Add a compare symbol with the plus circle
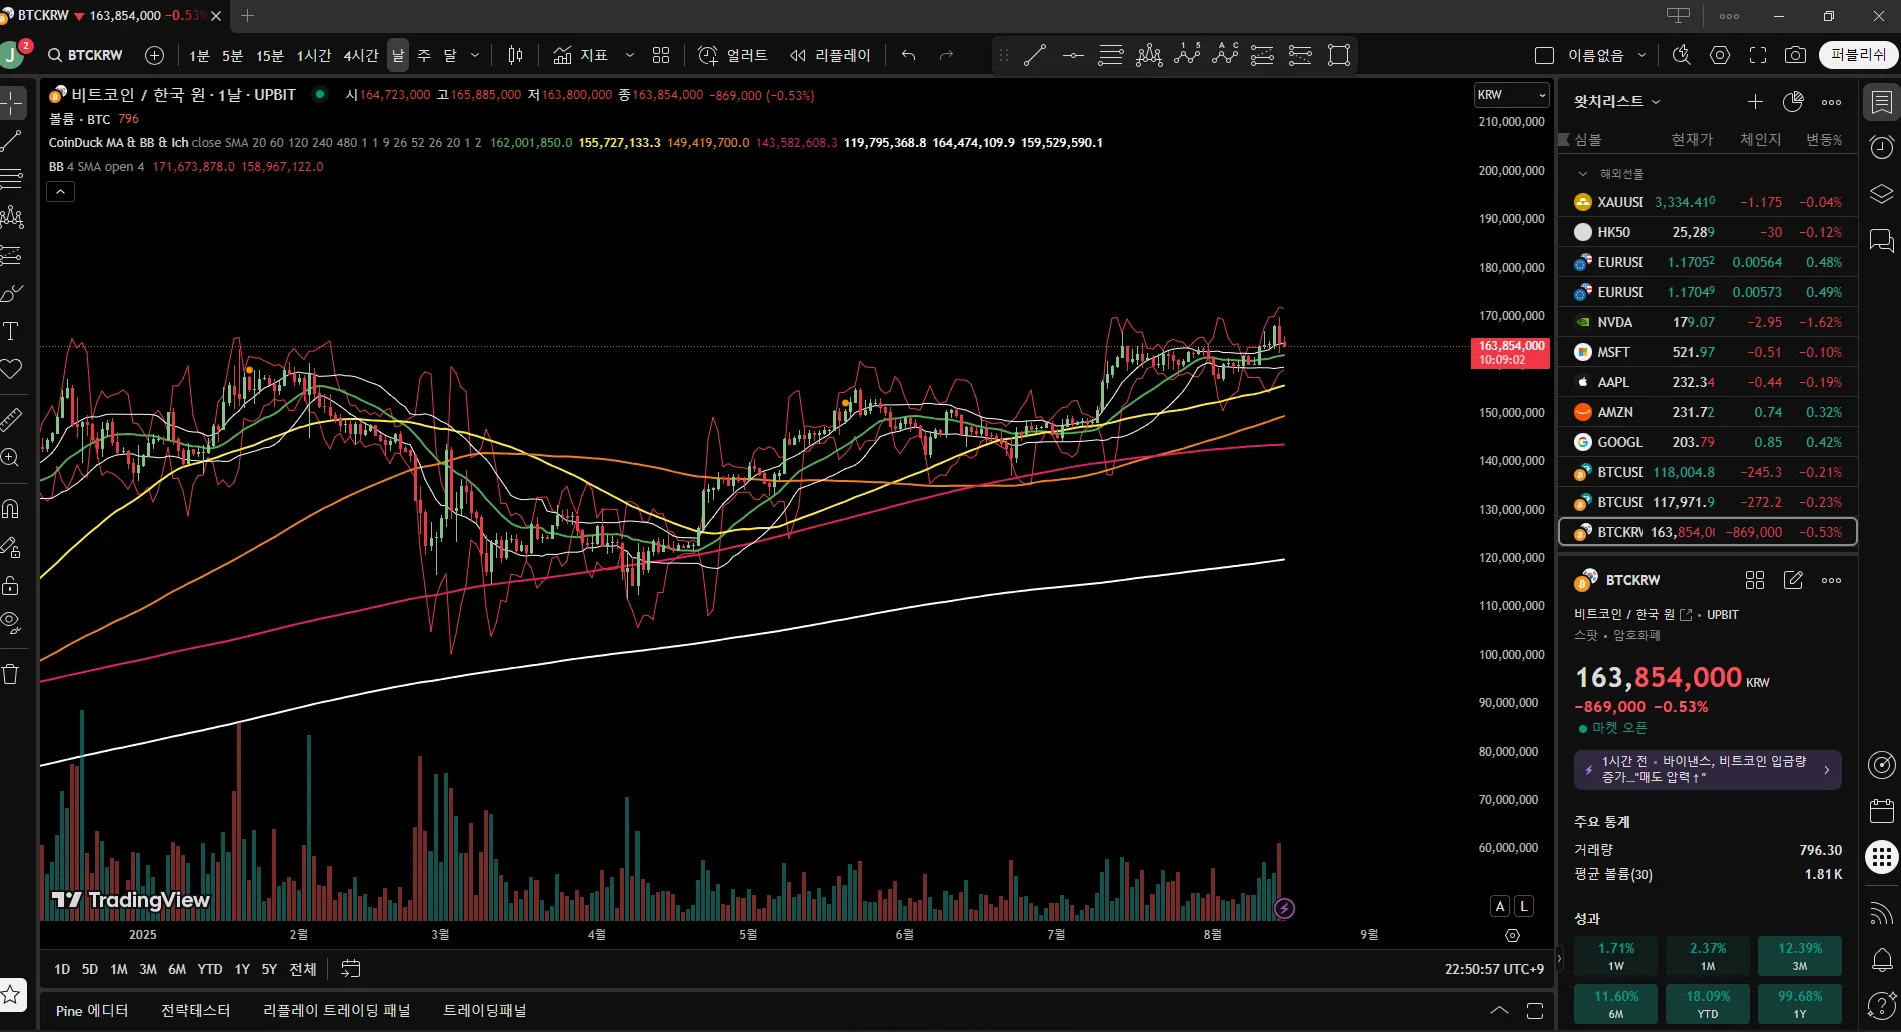 (x=154, y=55)
